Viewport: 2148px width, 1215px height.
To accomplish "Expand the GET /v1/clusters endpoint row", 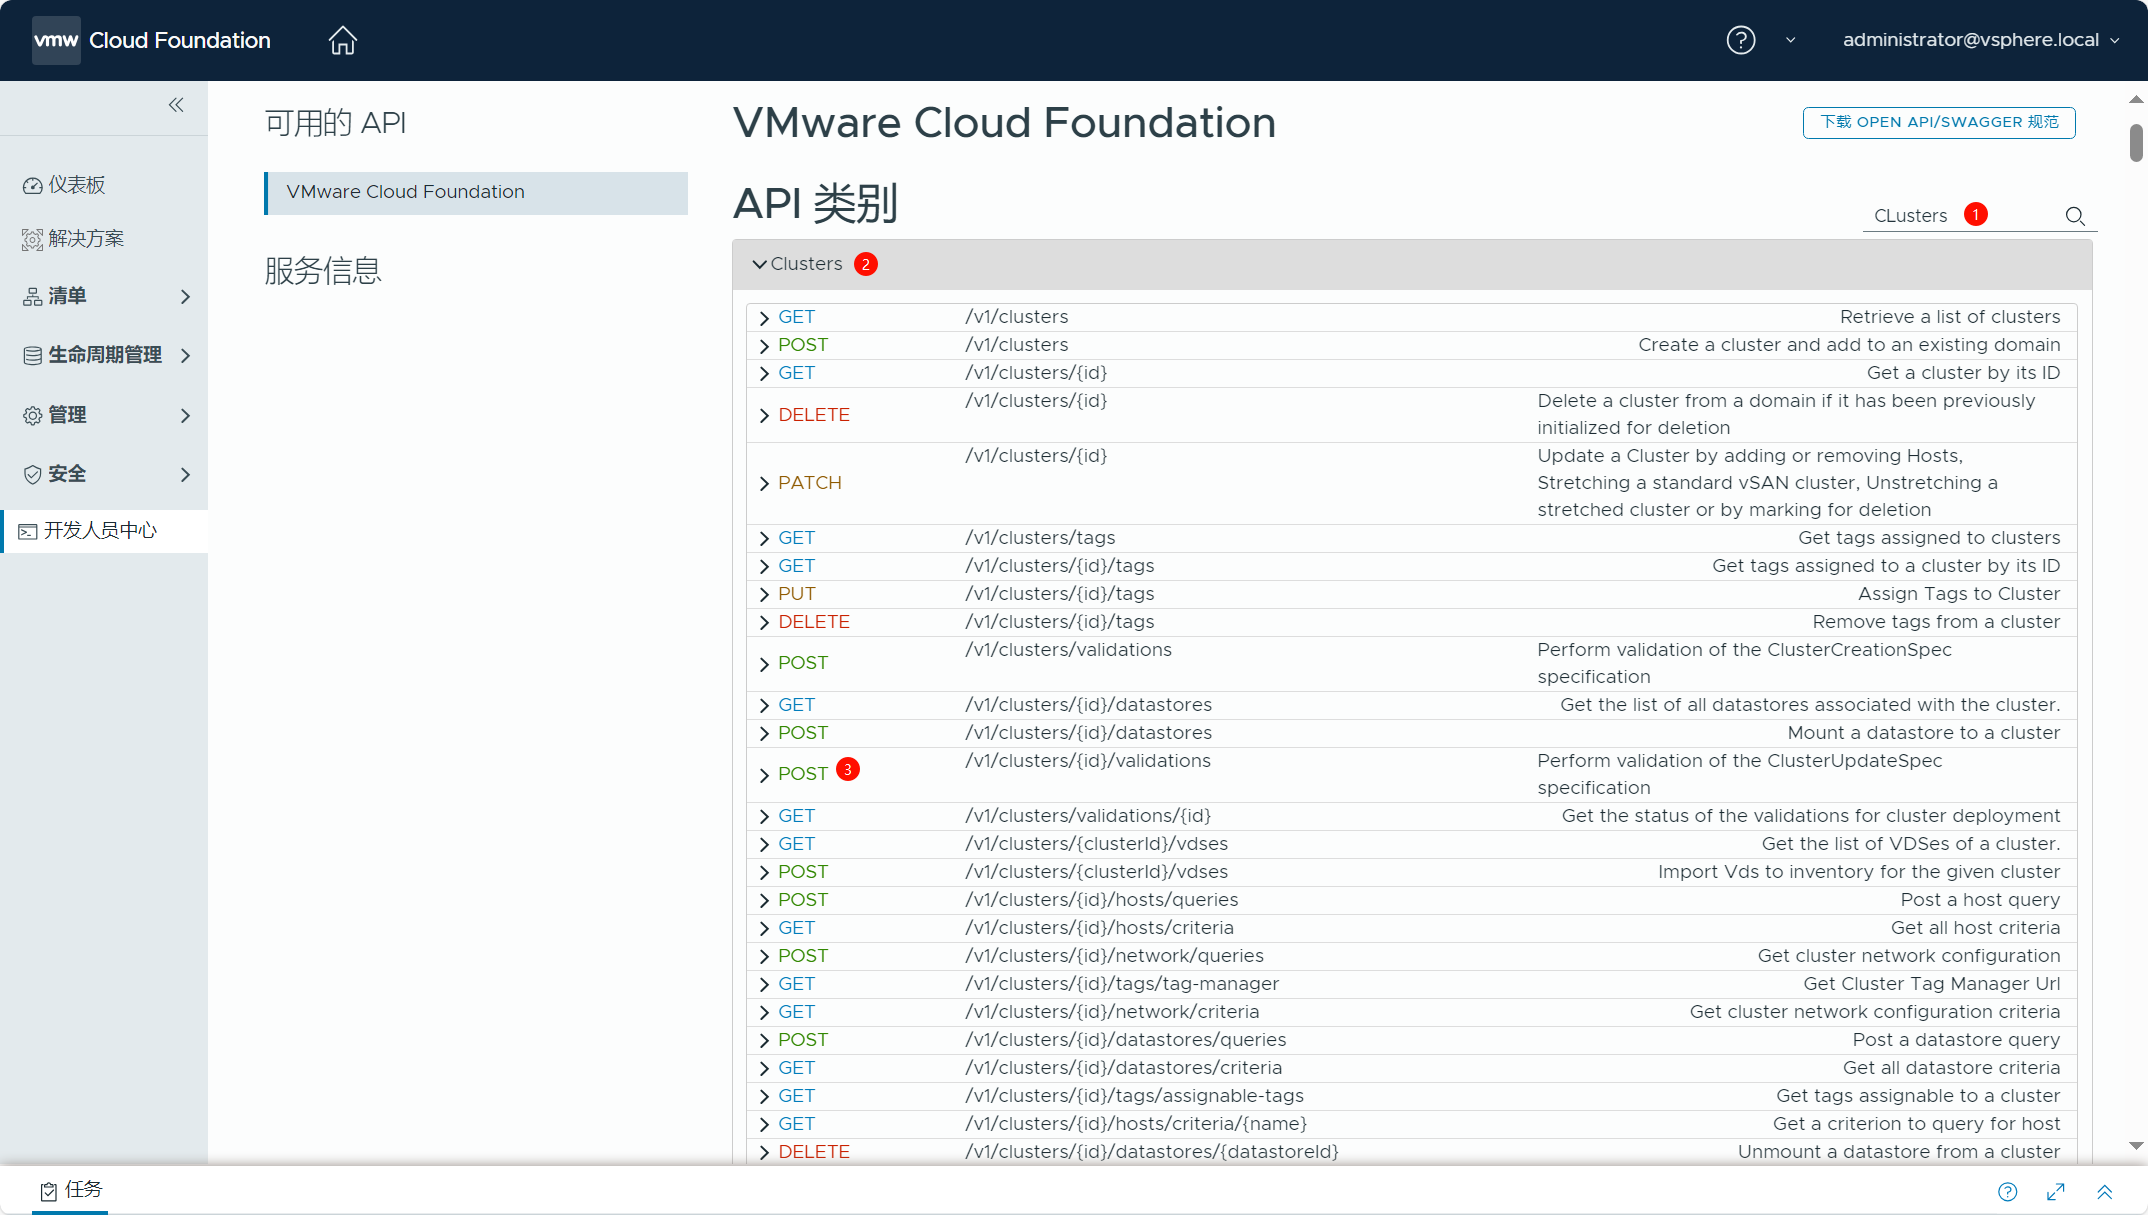I will pos(764,318).
